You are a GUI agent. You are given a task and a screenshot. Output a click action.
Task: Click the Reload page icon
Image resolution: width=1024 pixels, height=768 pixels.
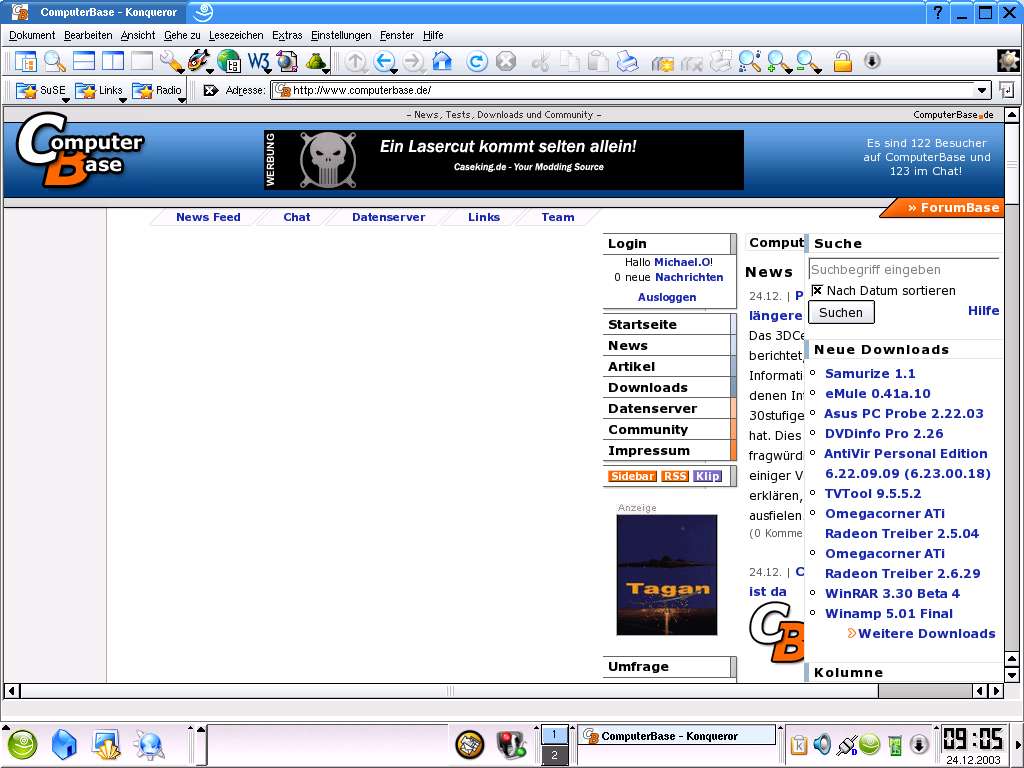(476, 61)
